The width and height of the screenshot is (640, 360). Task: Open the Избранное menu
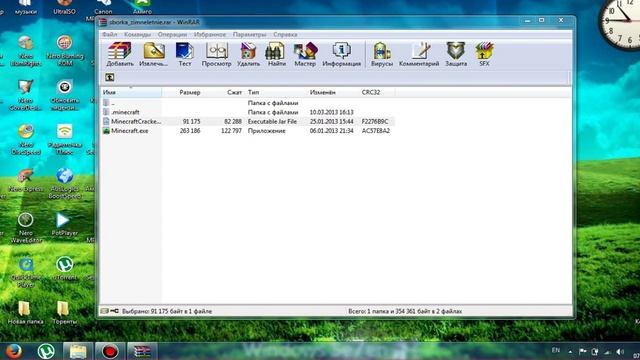click(210, 34)
